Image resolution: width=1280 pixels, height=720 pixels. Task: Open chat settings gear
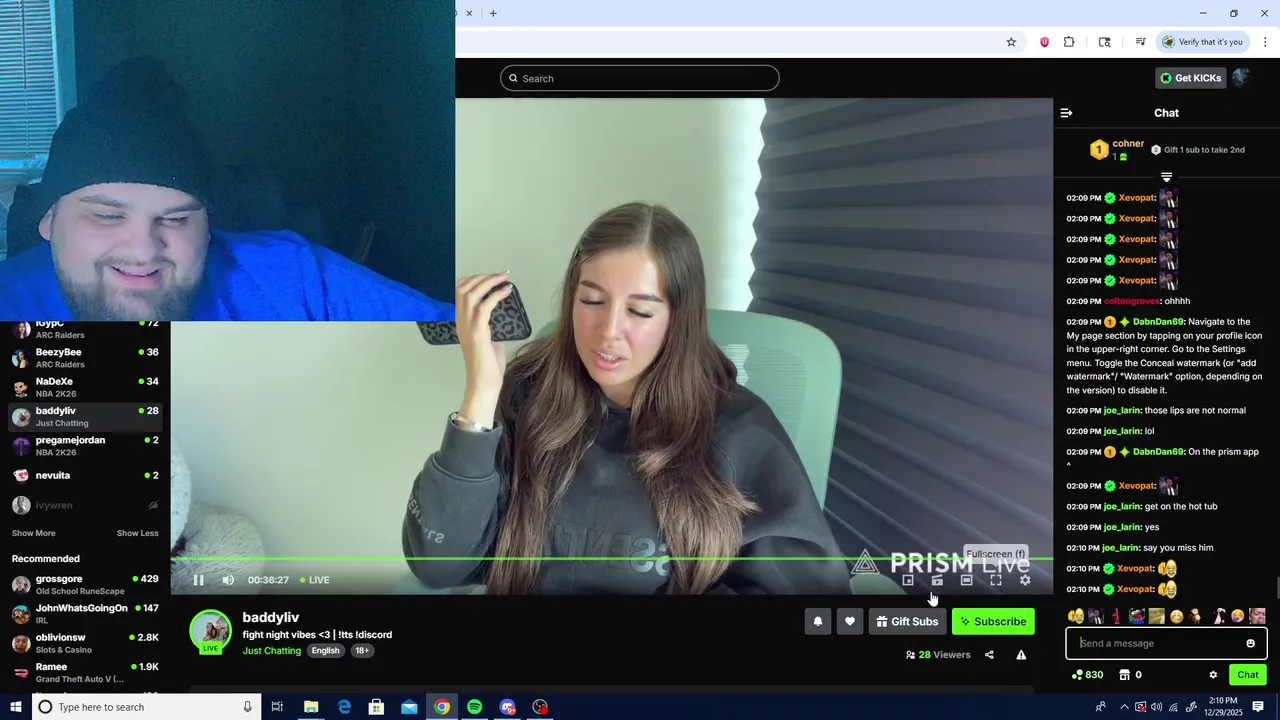pos(1213,675)
